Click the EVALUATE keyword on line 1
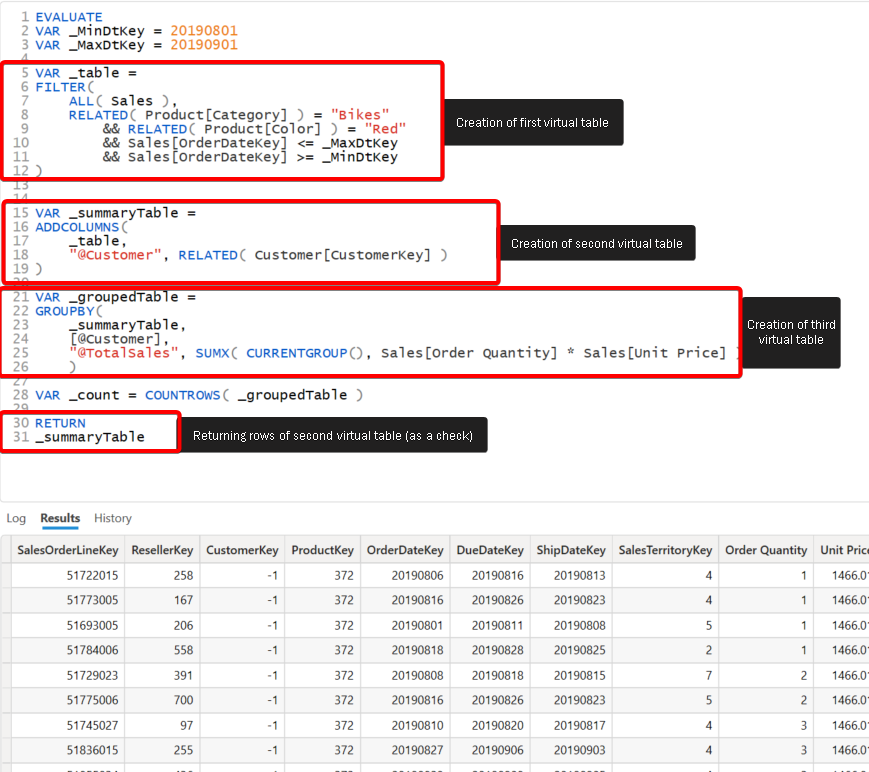869x772 pixels. (x=68, y=16)
